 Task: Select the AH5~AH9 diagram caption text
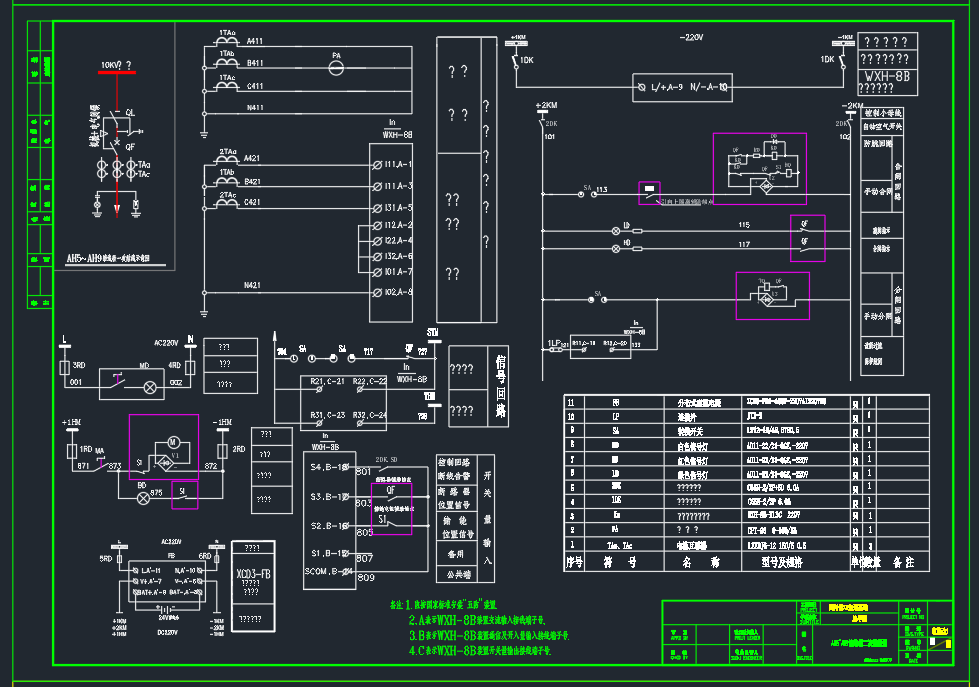(x=114, y=258)
